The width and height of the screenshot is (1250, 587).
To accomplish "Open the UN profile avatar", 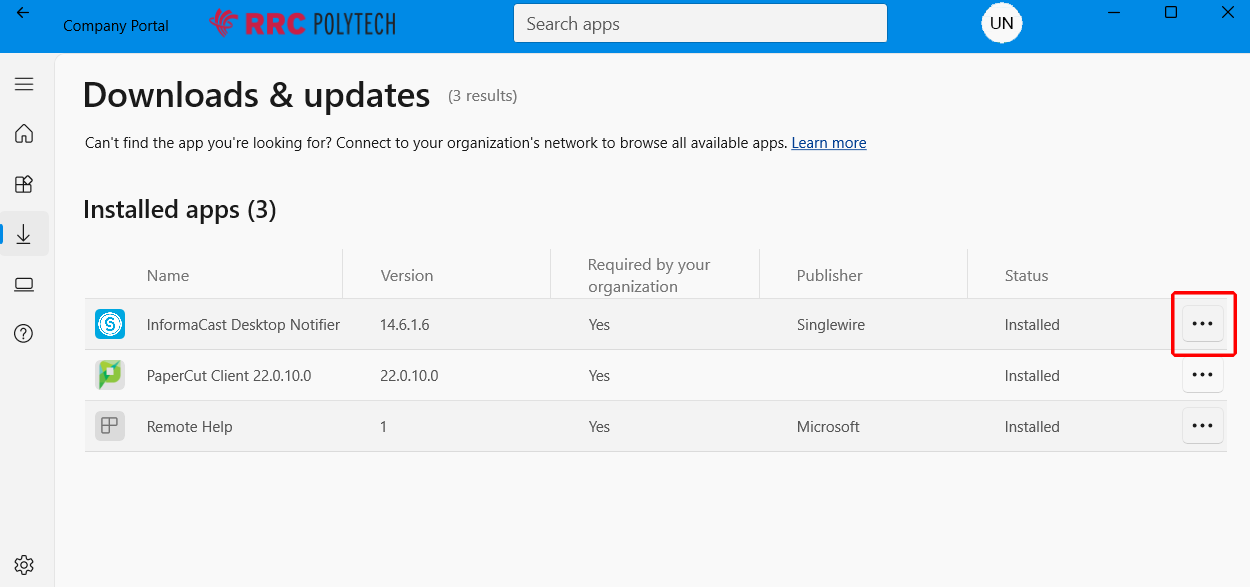I will [1001, 22].
